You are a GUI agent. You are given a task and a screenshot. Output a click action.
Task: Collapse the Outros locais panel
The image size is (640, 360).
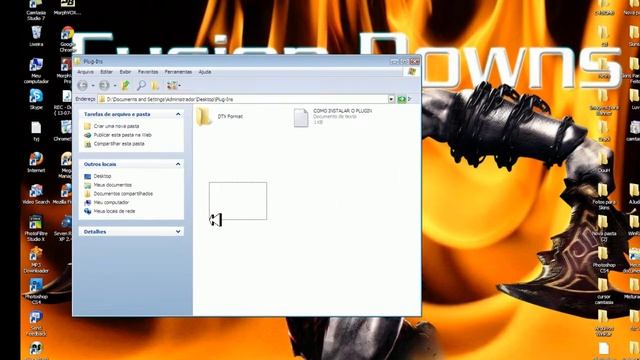click(x=178, y=164)
